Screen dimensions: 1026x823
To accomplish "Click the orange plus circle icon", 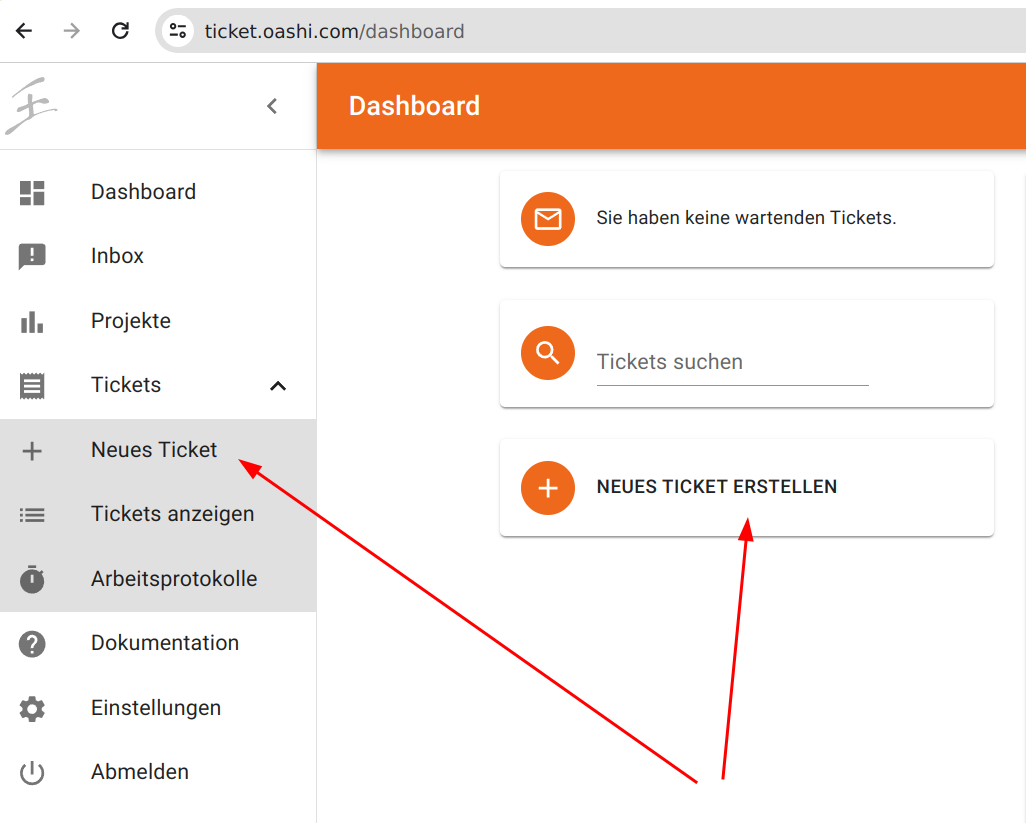I will (548, 488).
